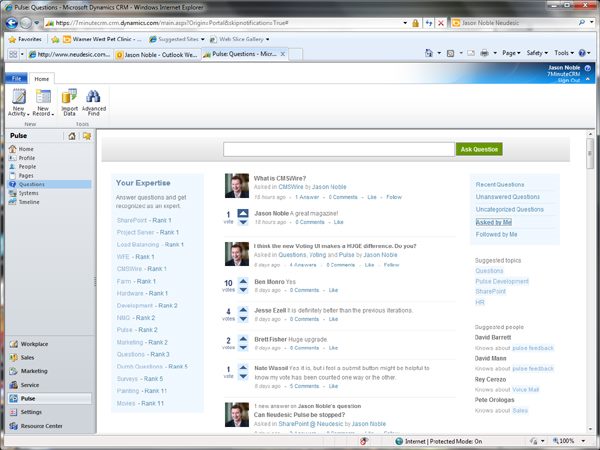Click the question text input field
This screenshot has width=600, height=450.
(339, 149)
